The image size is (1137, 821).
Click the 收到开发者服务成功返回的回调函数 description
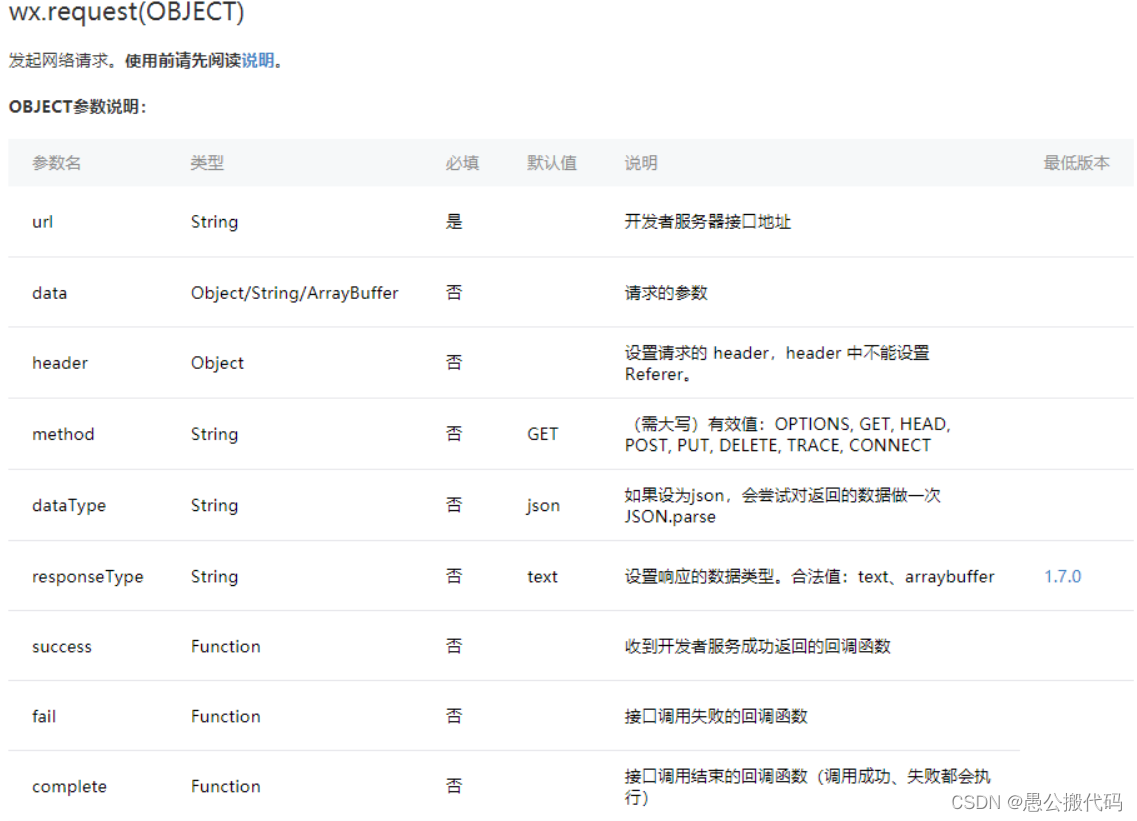pyautogui.click(x=758, y=647)
